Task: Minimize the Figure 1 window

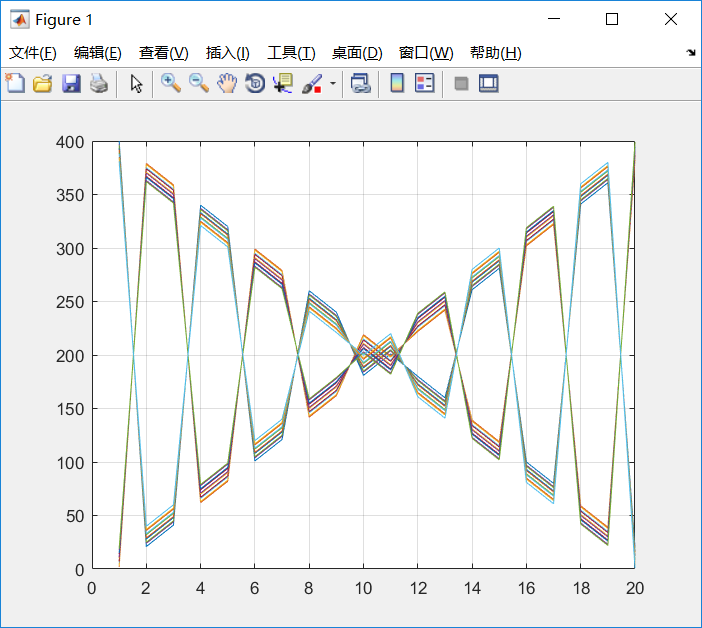Action: click(554, 19)
